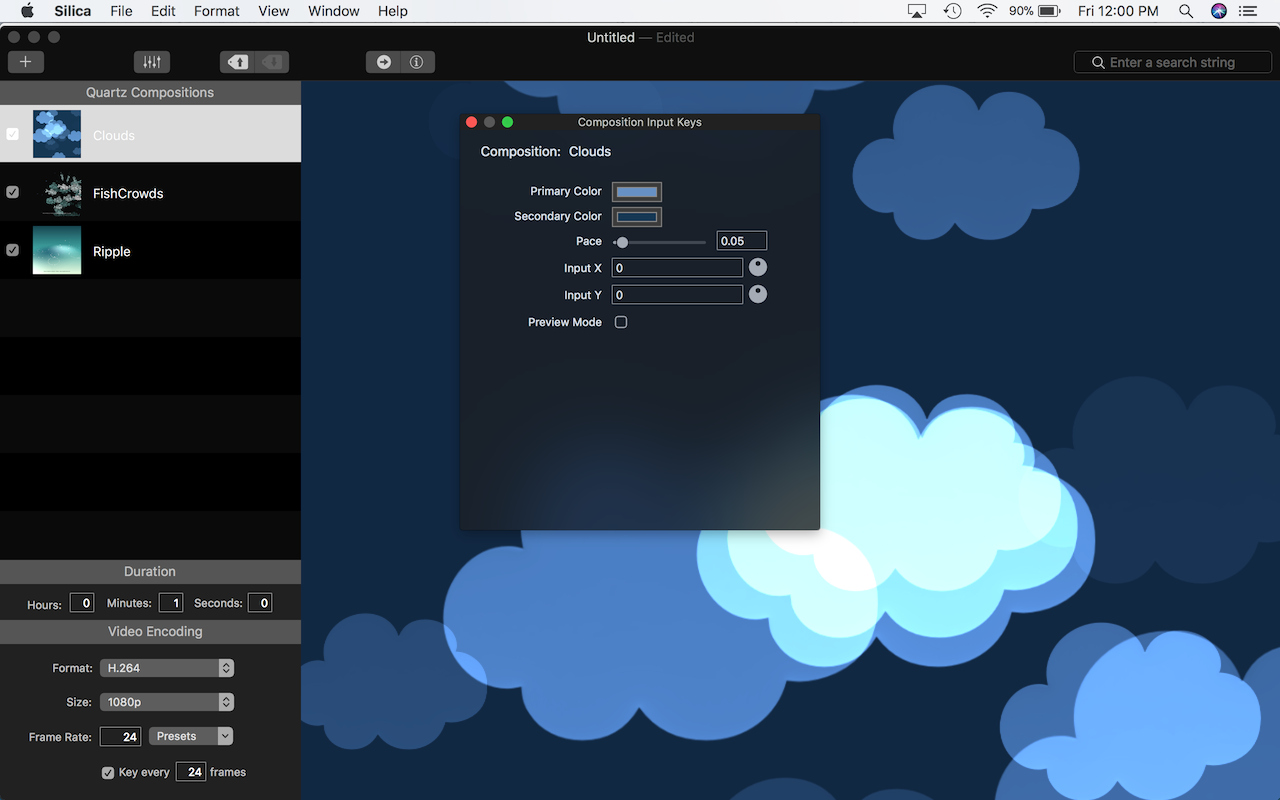Open the Edit menu
Image resolution: width=1280 pixels, height=800 pixels.
(x=163, y=11)
